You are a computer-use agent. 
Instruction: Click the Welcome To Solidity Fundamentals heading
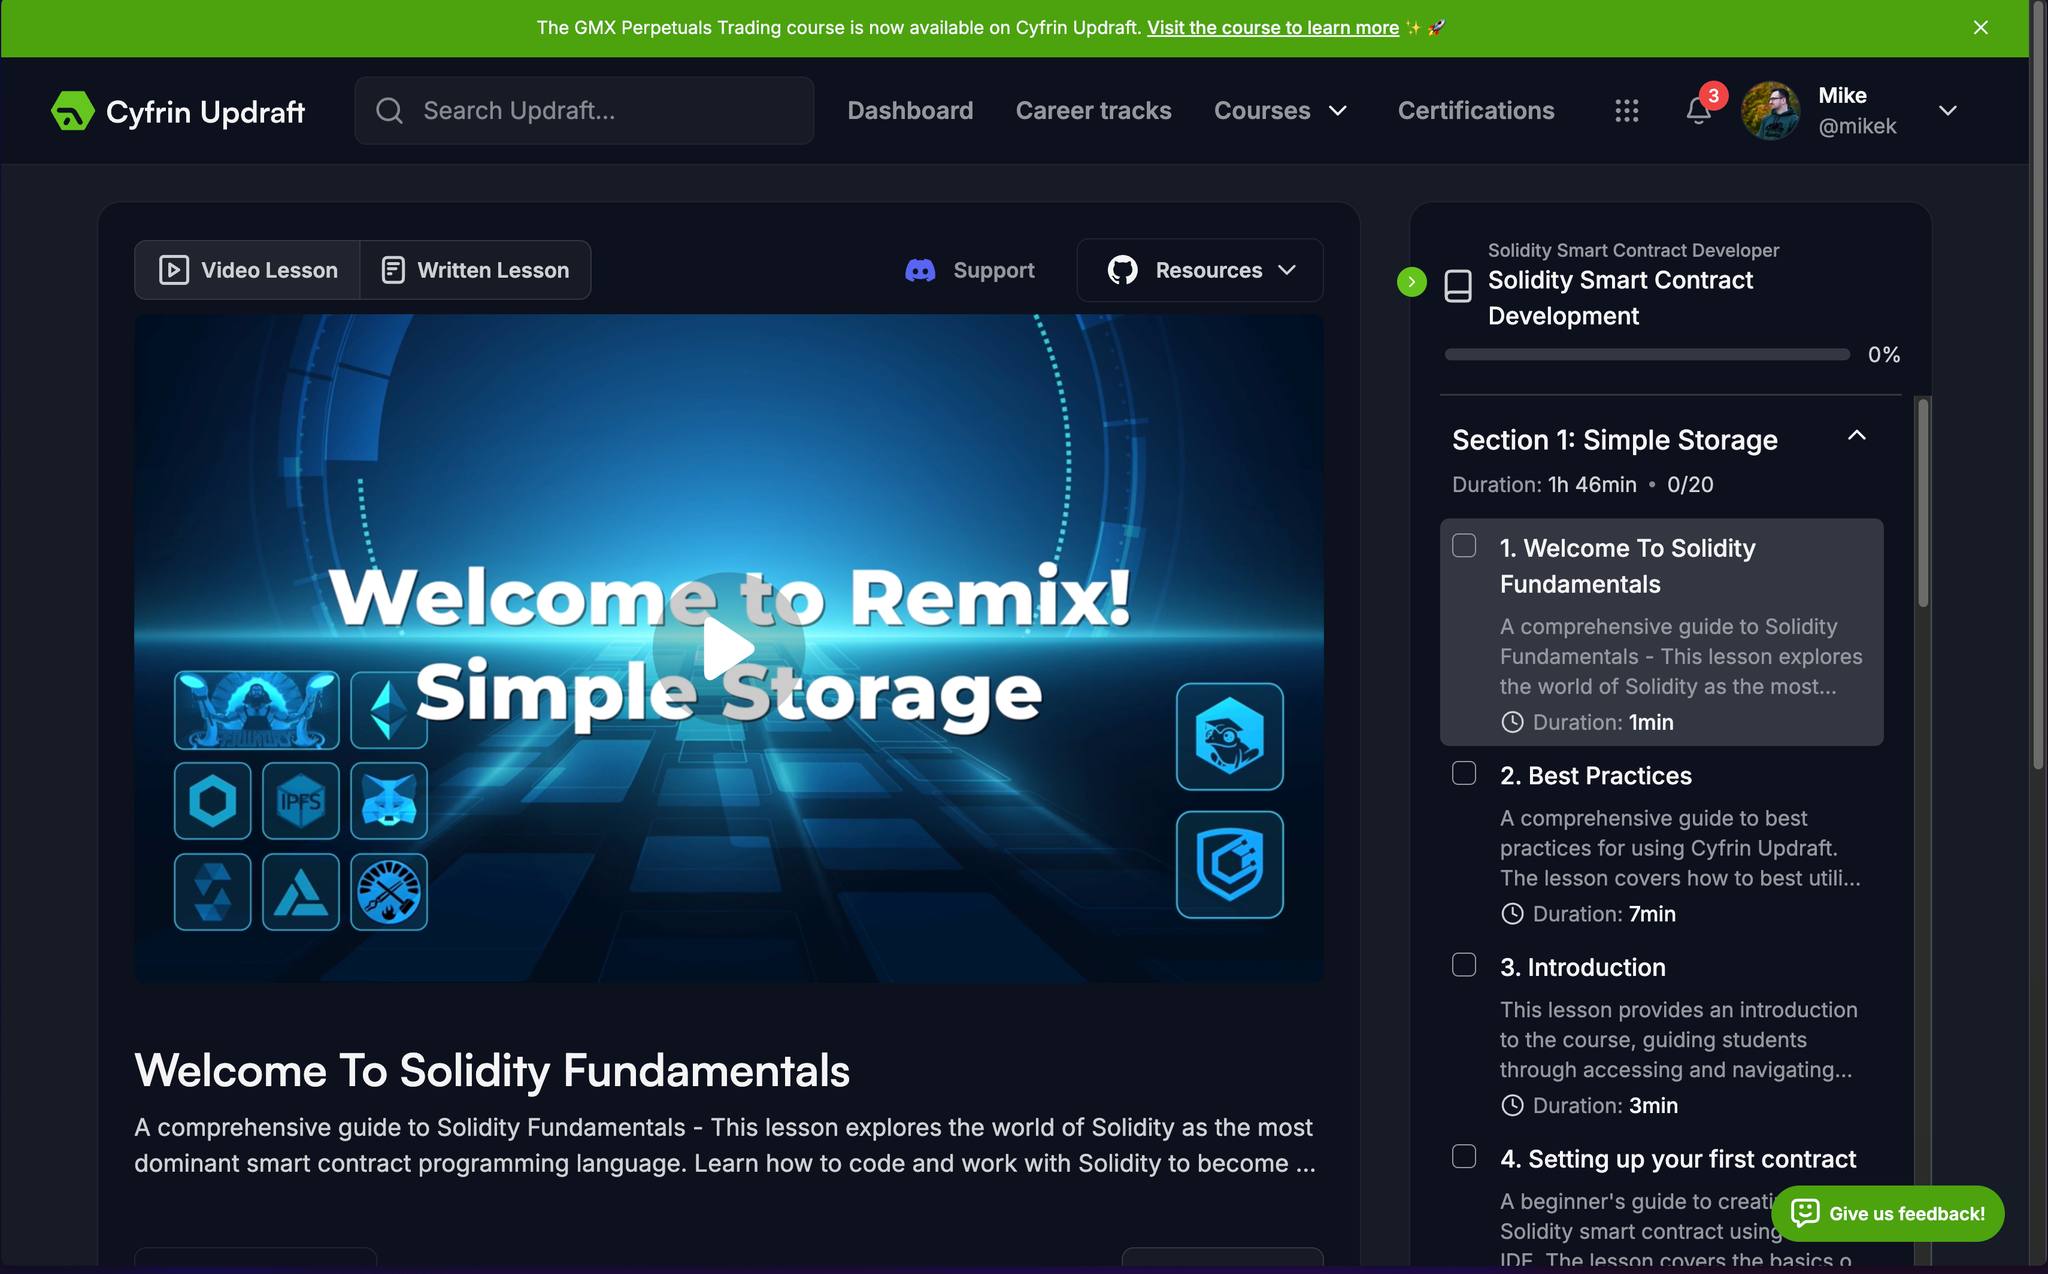[x=492, y=1071]
